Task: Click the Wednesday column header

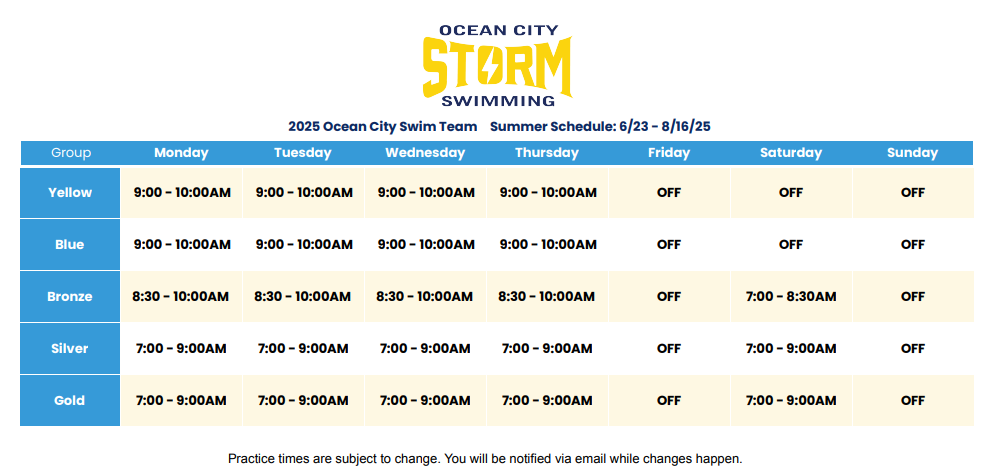Action: click(425, 153)
